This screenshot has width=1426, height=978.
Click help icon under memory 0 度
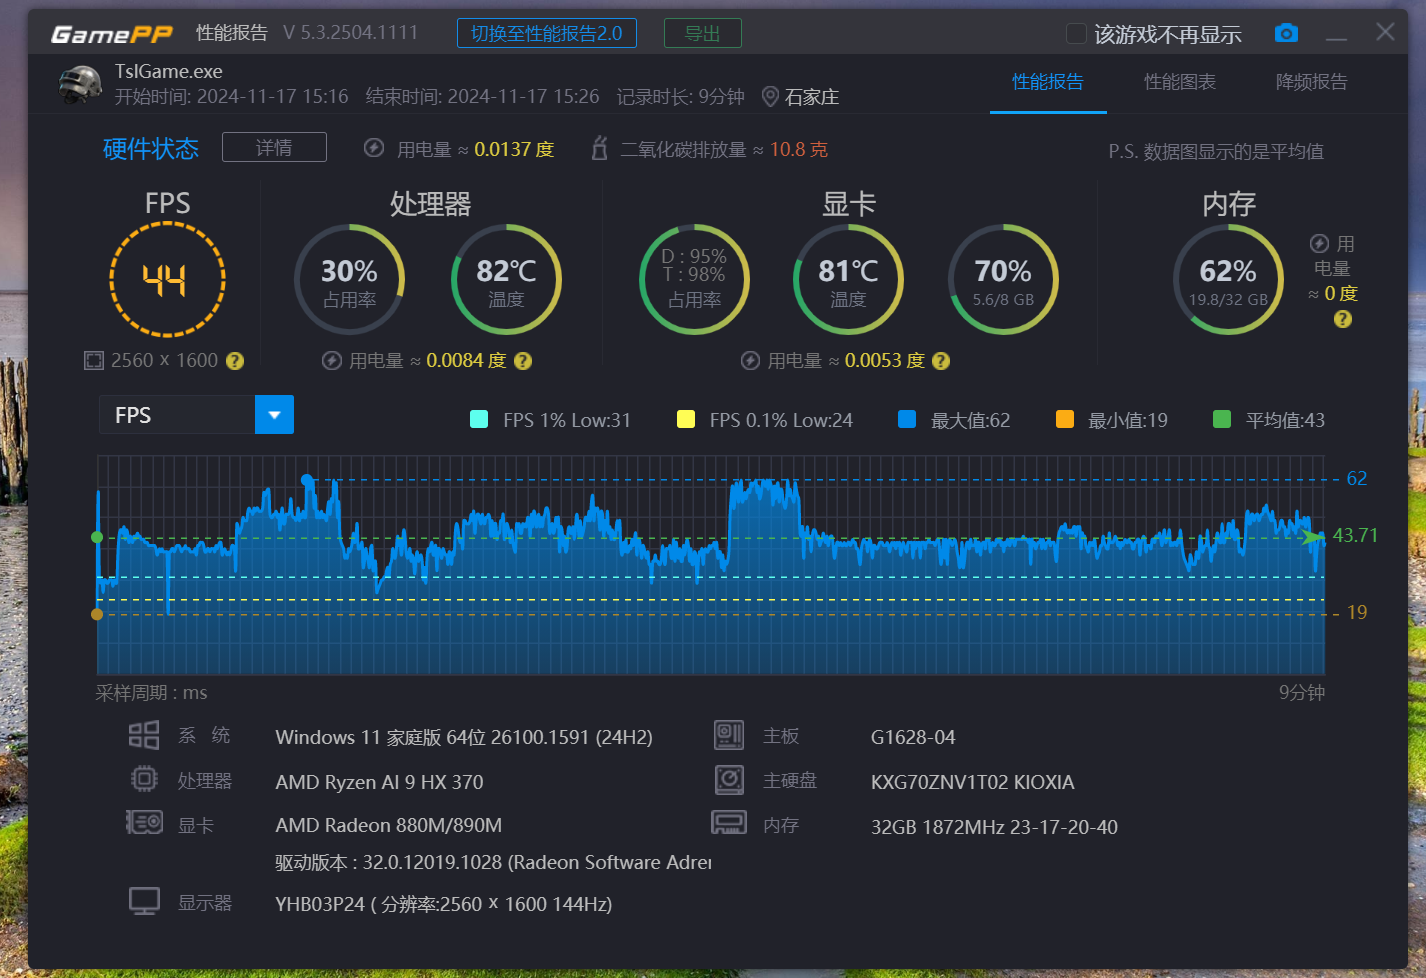click(1343, 319)
